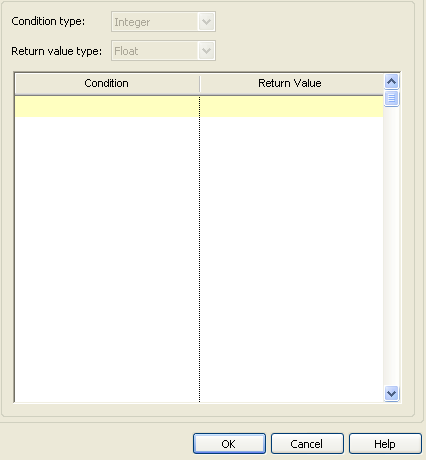426x460 pixels.
Task: Open the Help button
Action: [x=385, y=444]
